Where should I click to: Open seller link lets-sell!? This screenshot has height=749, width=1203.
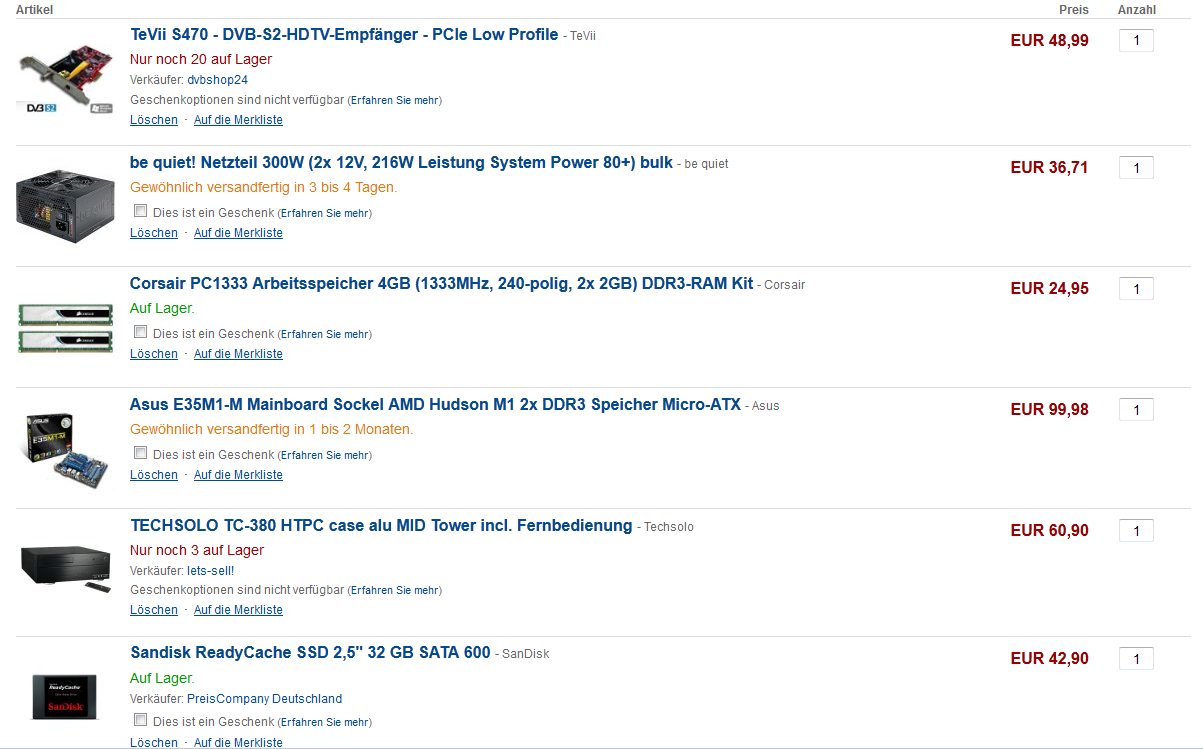point(210,571)
